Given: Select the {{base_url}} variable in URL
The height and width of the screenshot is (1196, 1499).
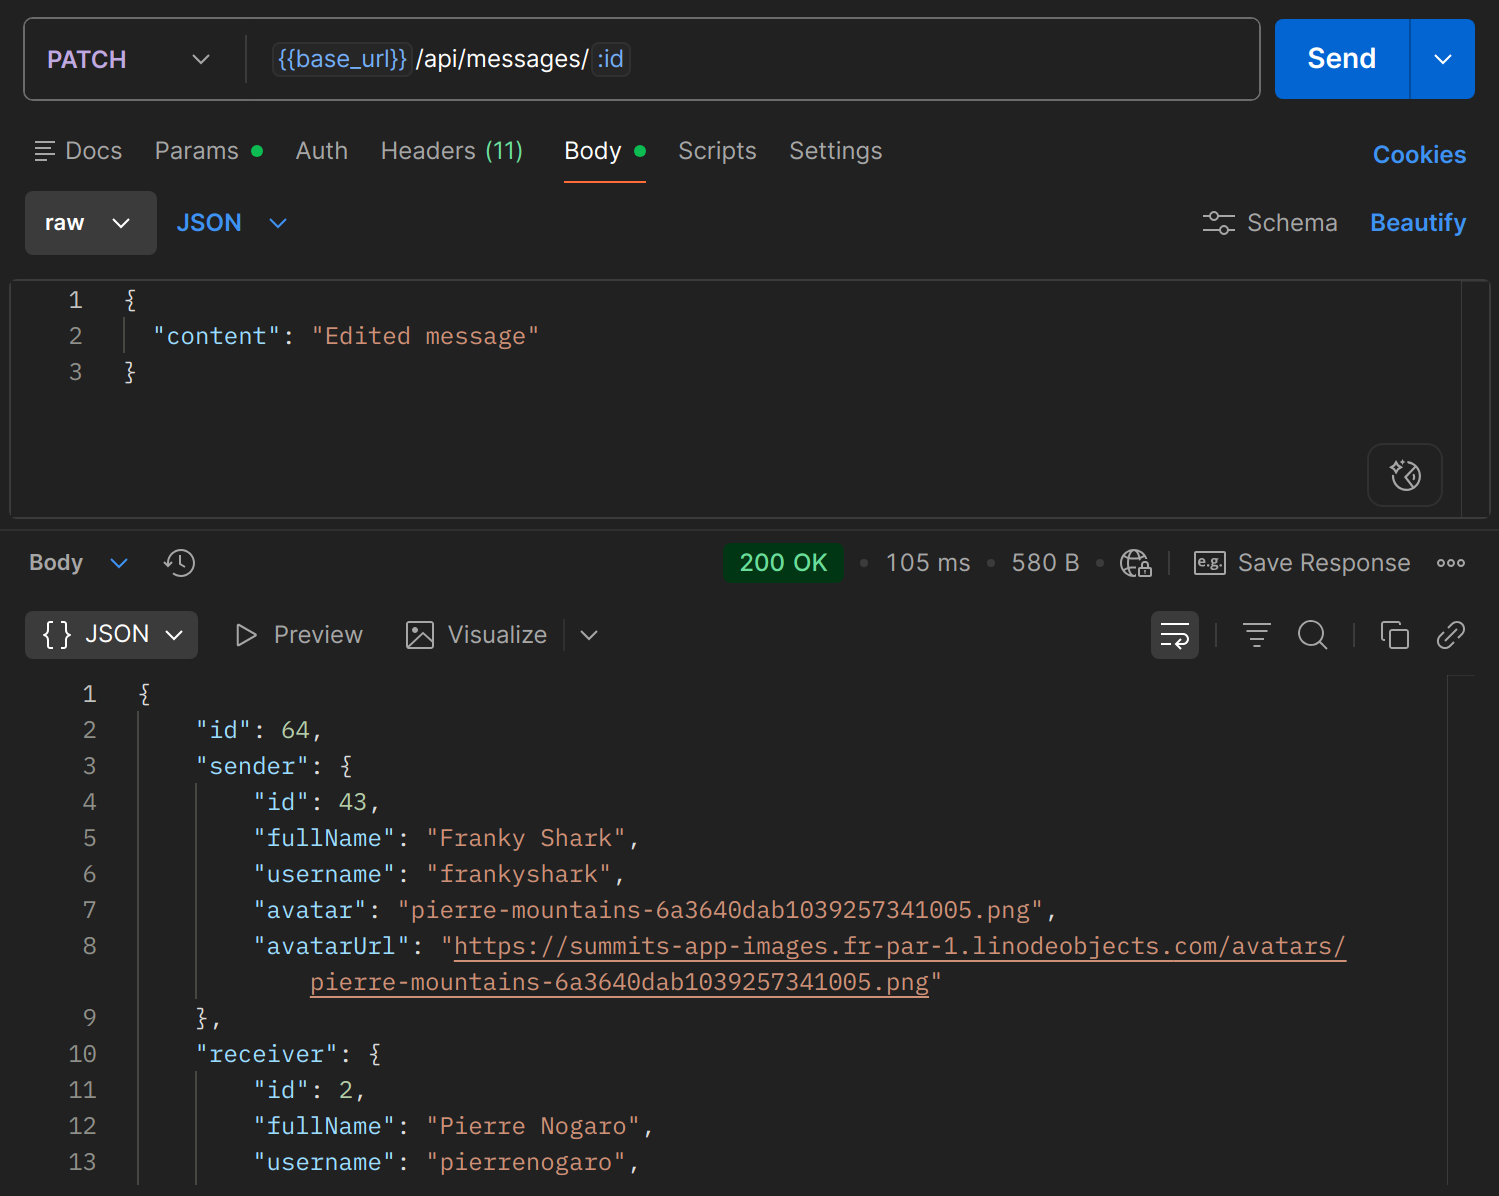Looking at the screenshot, I should coord(342,59).
